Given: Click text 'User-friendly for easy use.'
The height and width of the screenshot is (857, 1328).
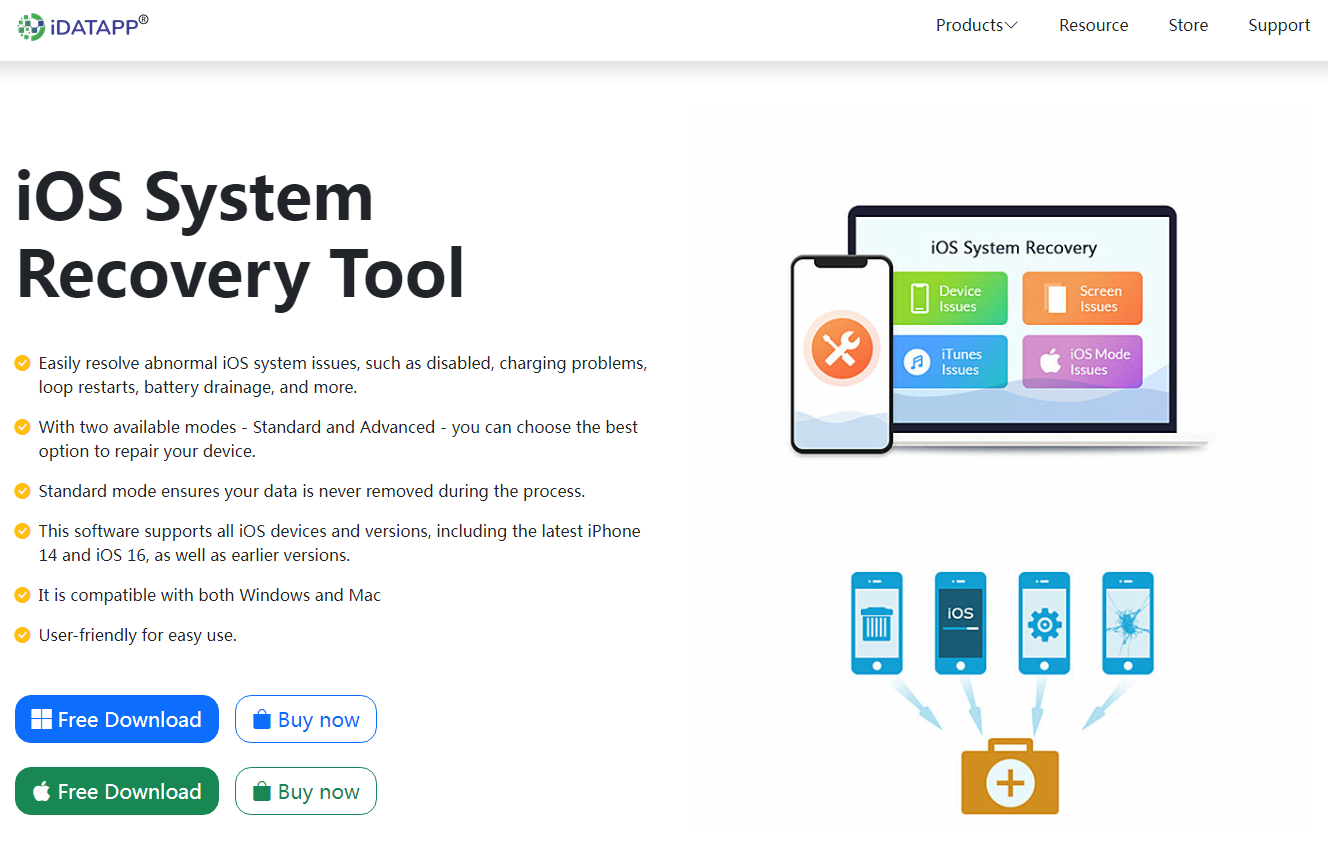Looking at the screenshot, I should [x=137, y=635].
